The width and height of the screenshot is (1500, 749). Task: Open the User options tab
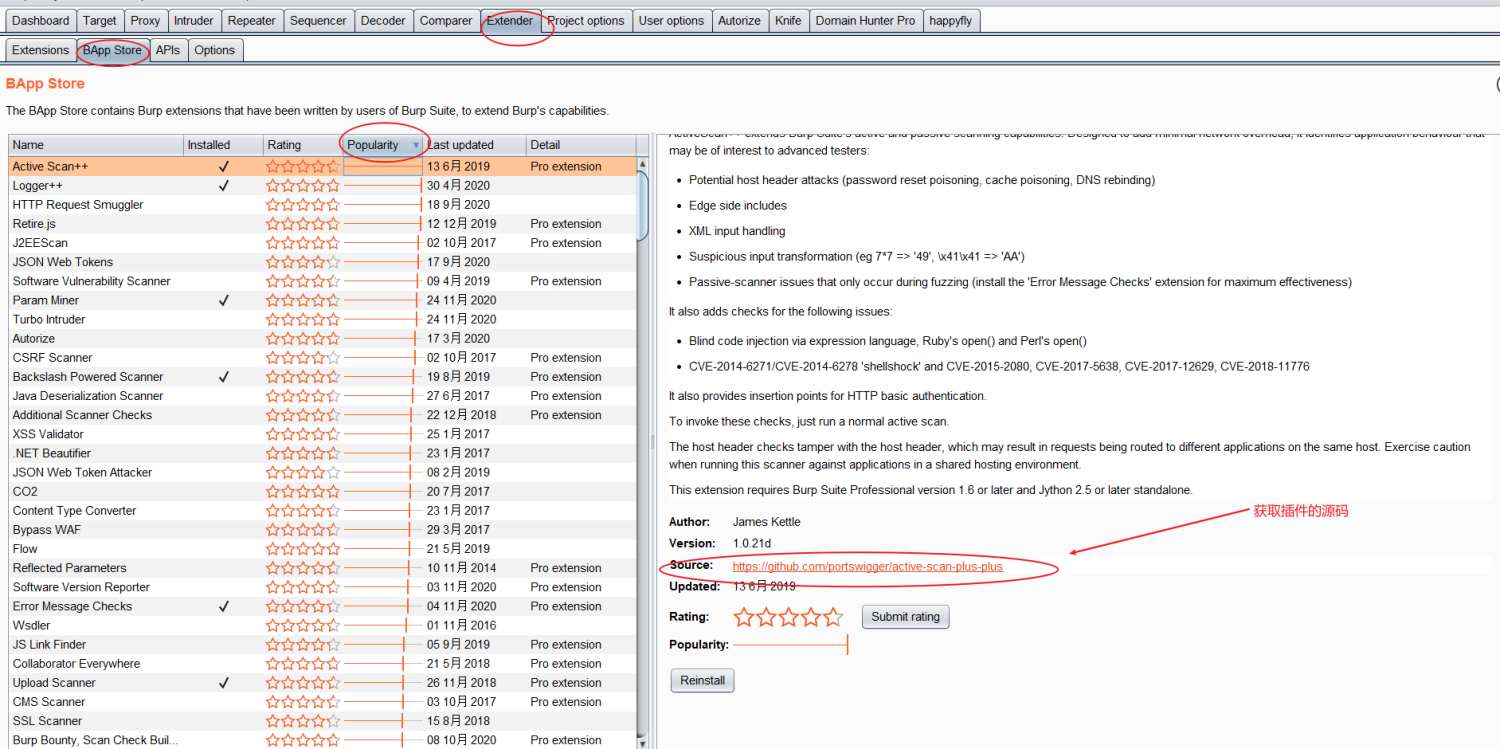click(x=672, y=20)
